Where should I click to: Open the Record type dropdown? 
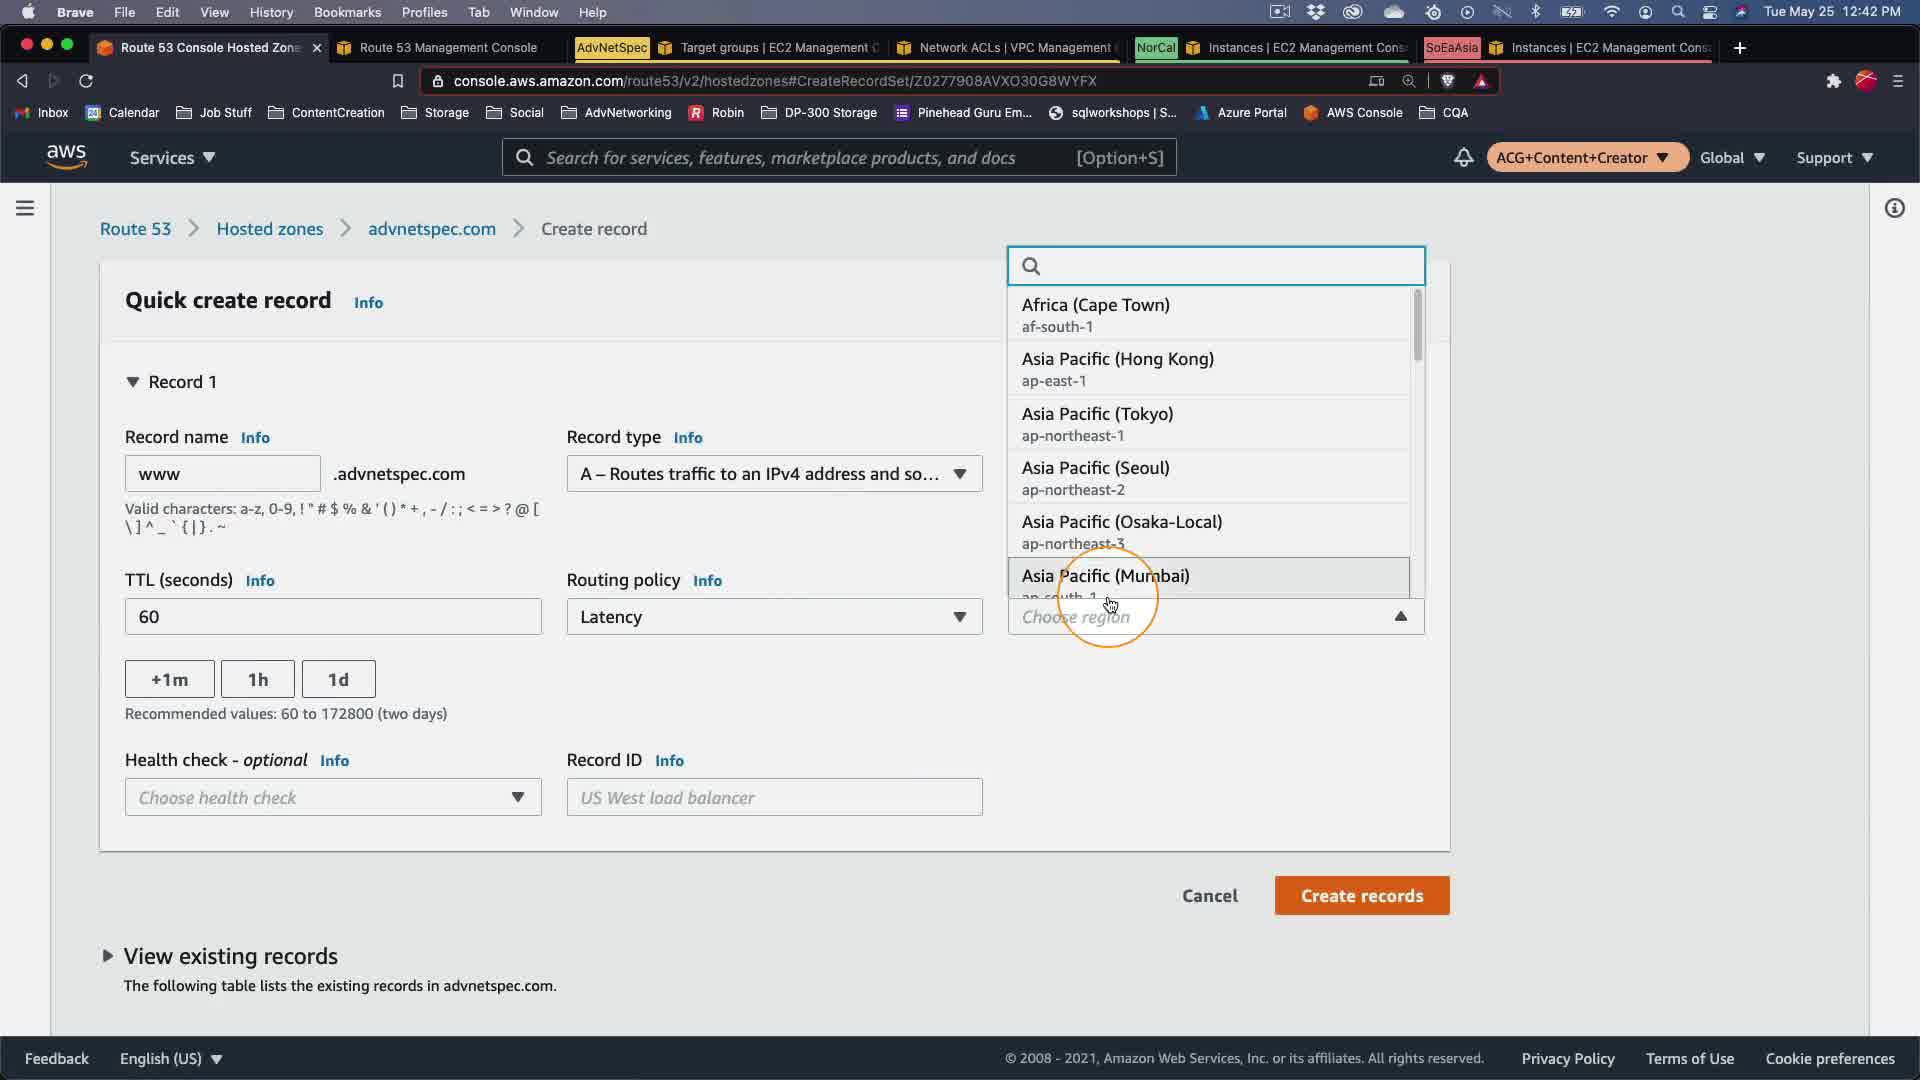(x=774, y=474)
